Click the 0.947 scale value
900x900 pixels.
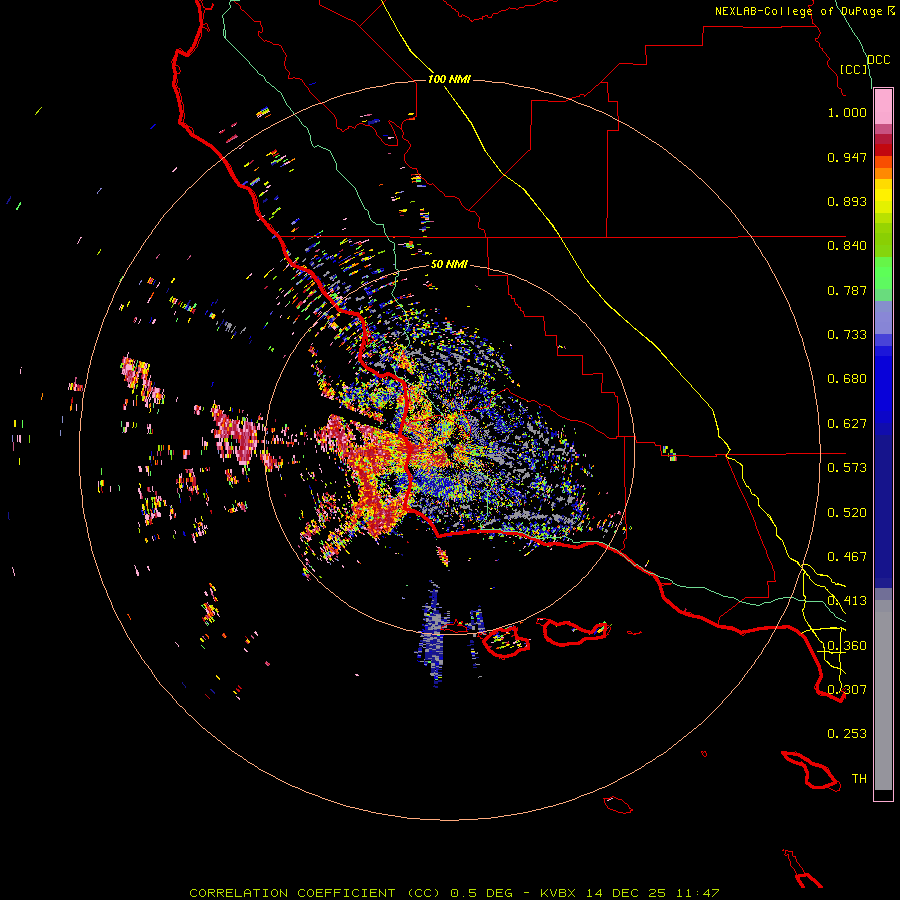(x=847, y=157)
